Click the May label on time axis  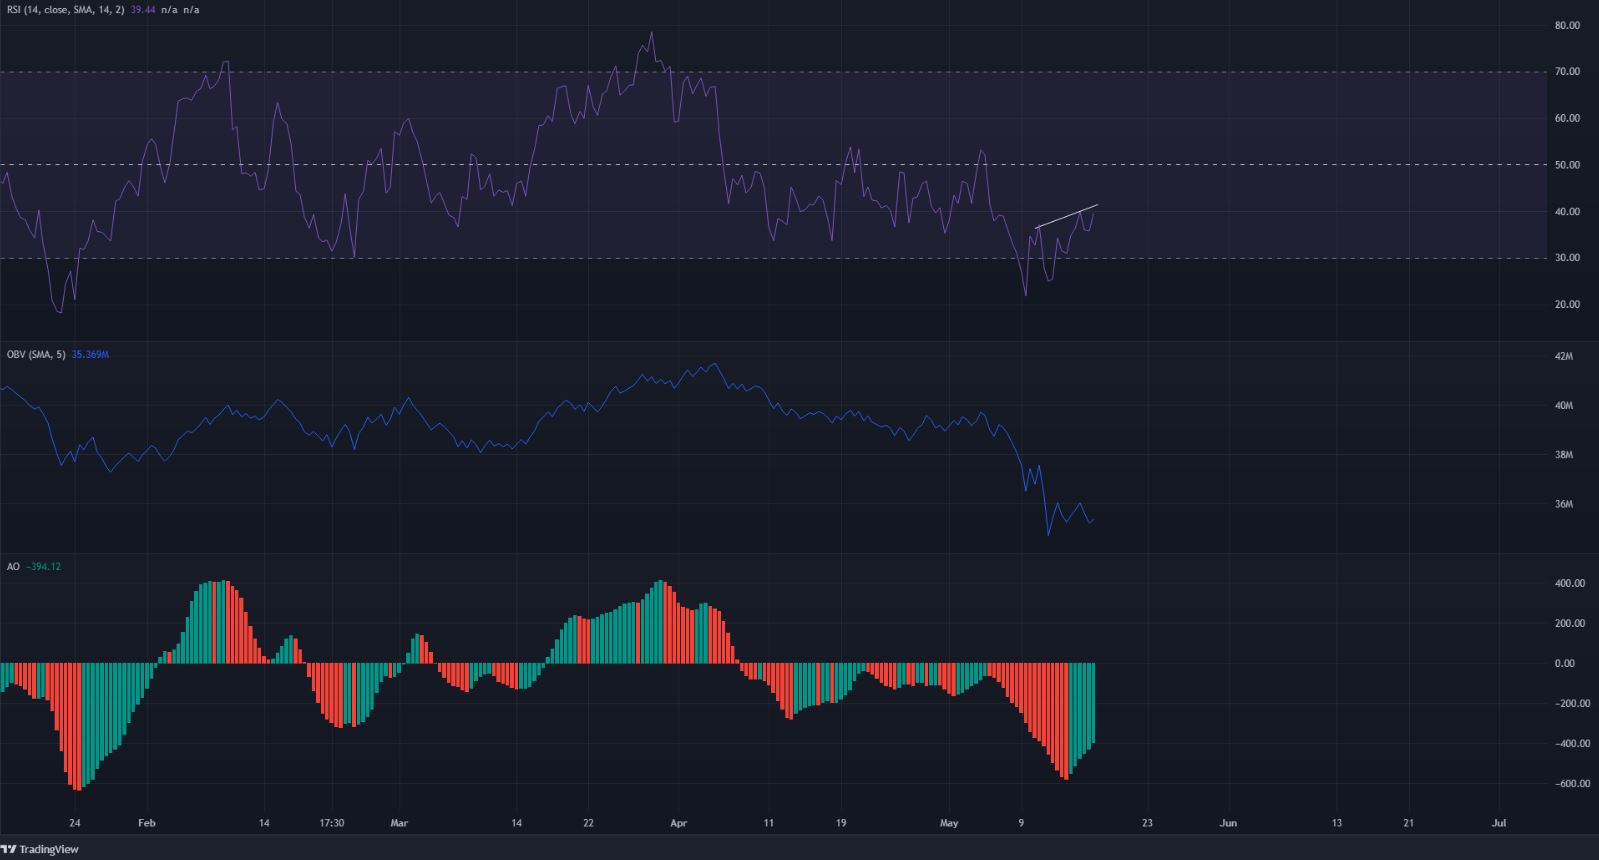click(949, 824)
